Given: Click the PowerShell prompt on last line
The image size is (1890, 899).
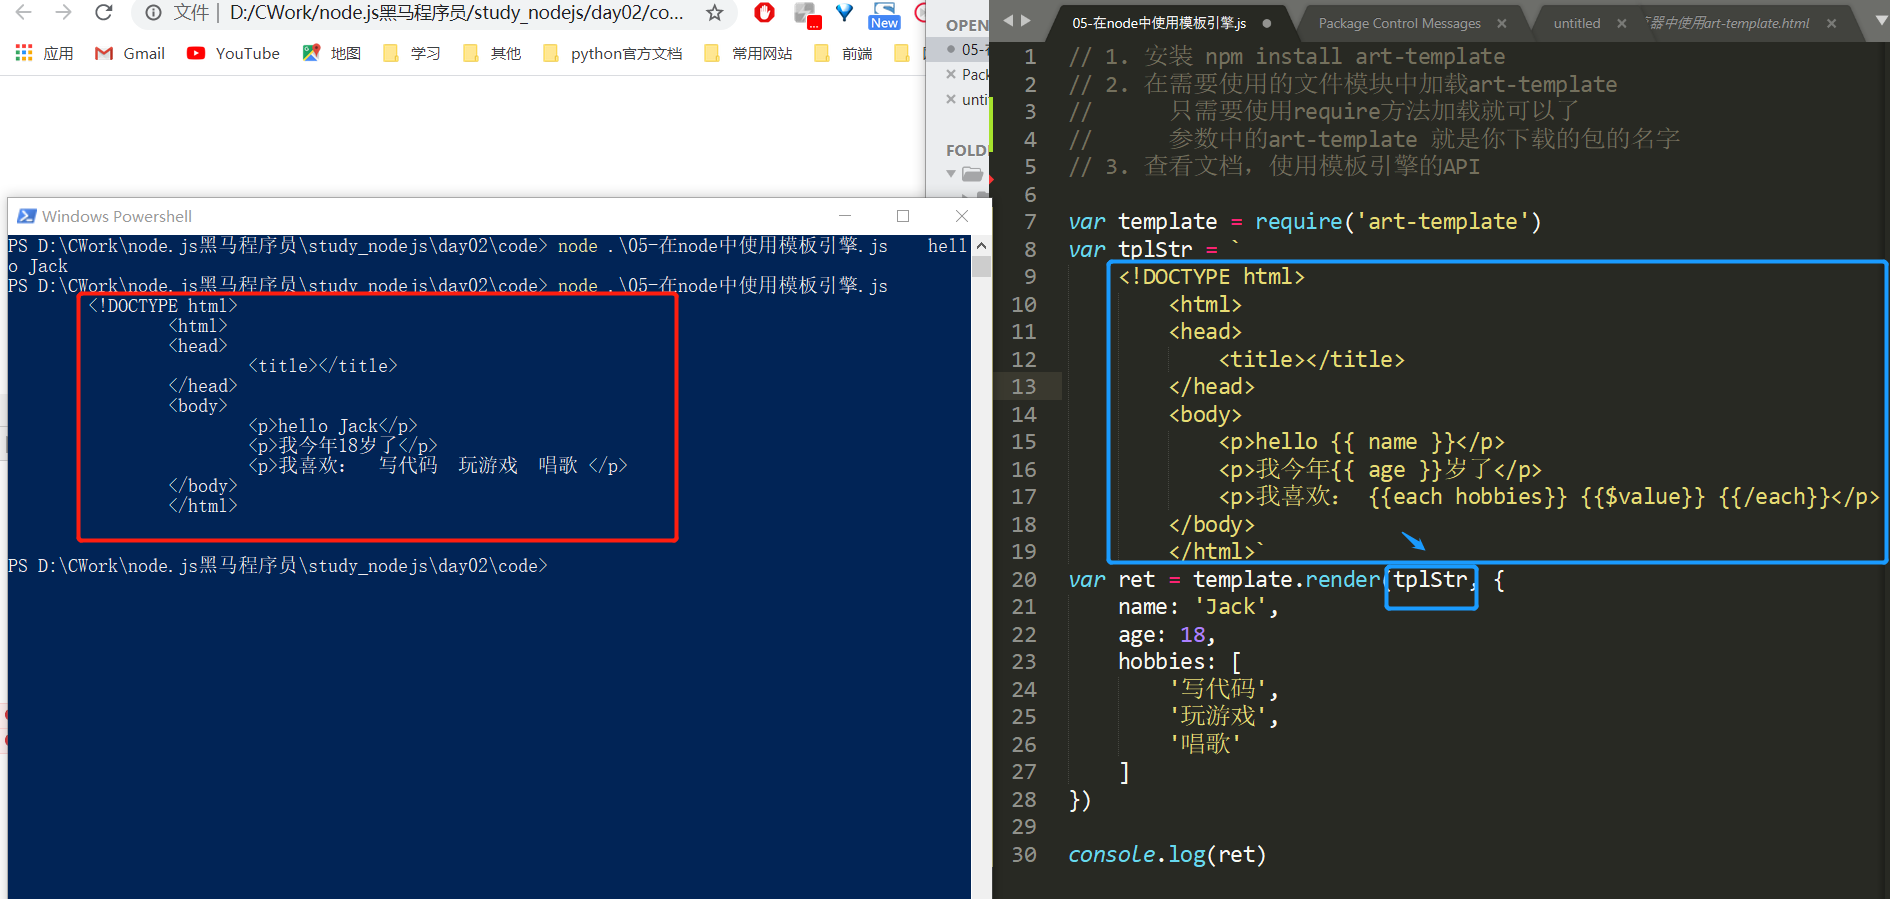Looking at the screenshot, I should (x=278, y=566).
